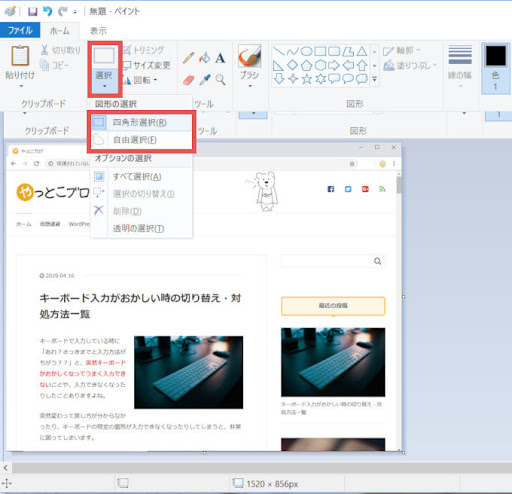Switch to the View (表示) tab

click(x=98, y=31)
